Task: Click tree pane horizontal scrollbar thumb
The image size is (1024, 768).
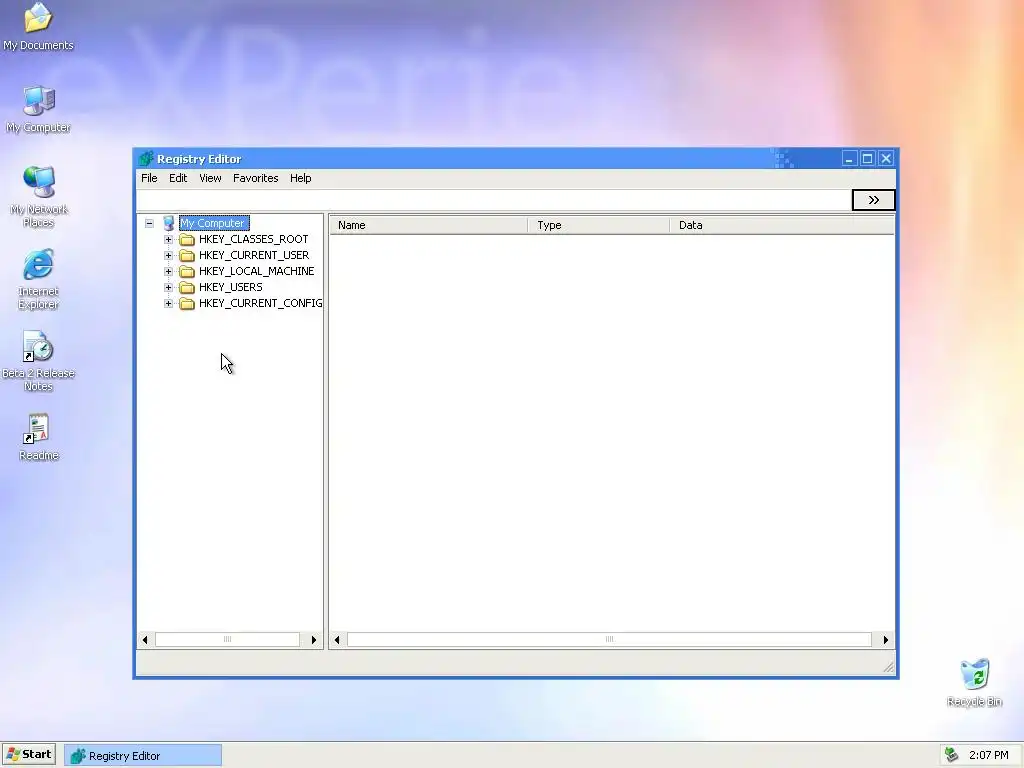Action: click(227, 640)
